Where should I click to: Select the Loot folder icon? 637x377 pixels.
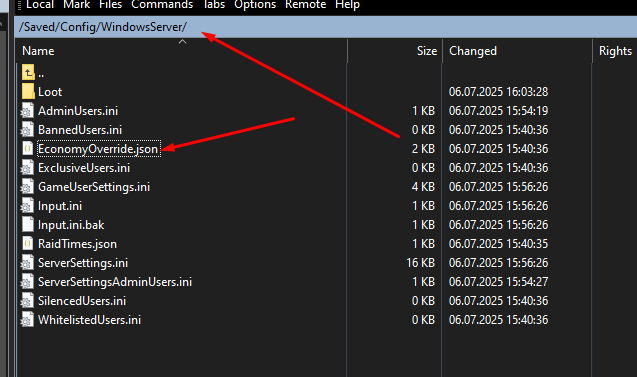click(28, 92)
